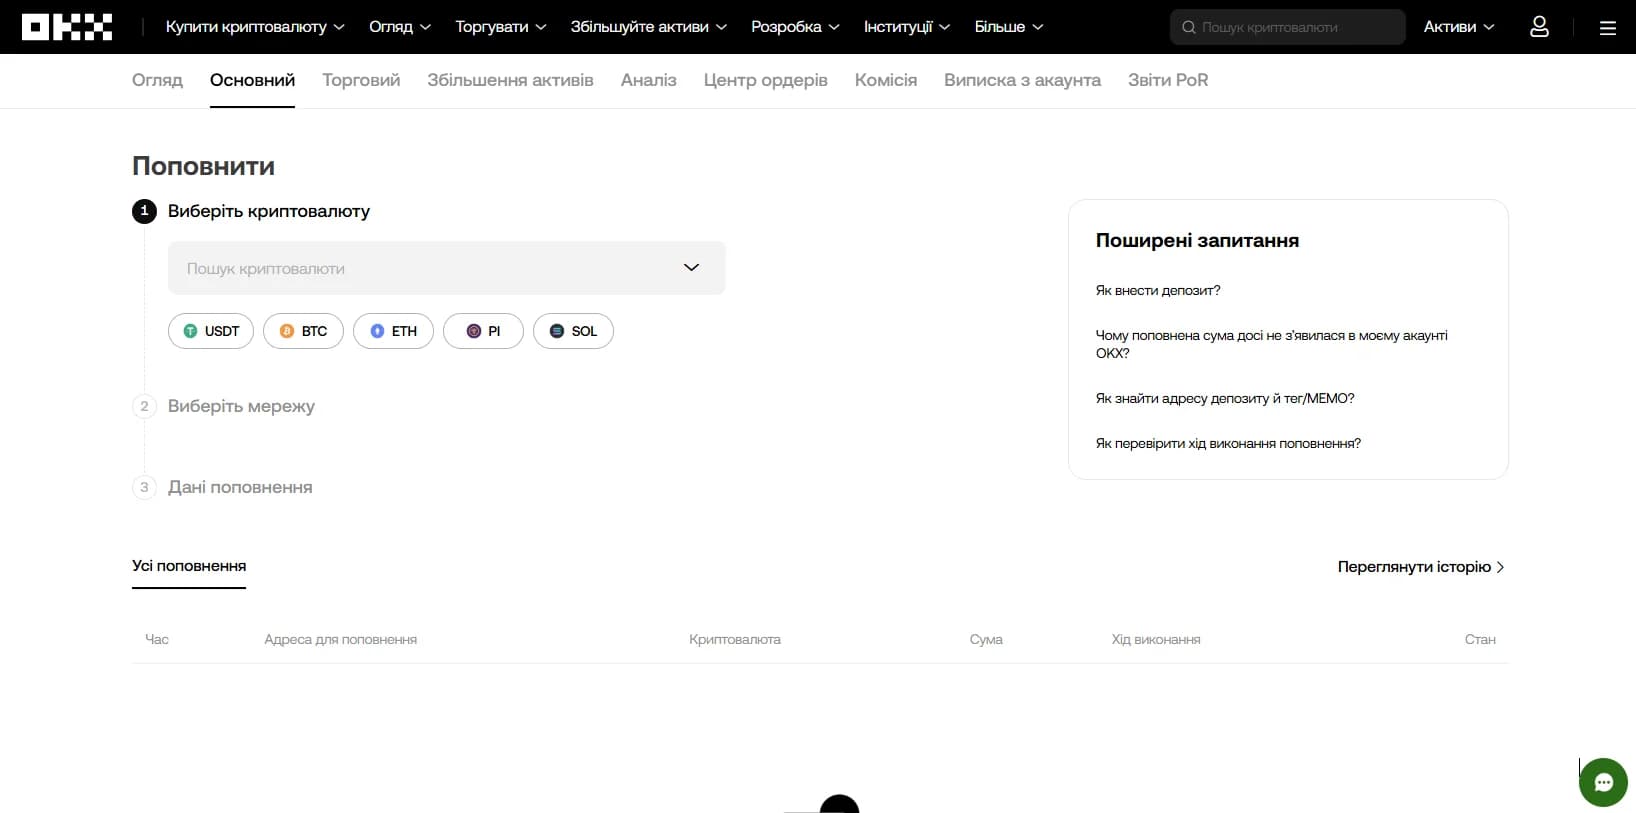Open FAQ Як внести депозит?
Screen dimensions: 1636x813
click(x=1158, y=290)
